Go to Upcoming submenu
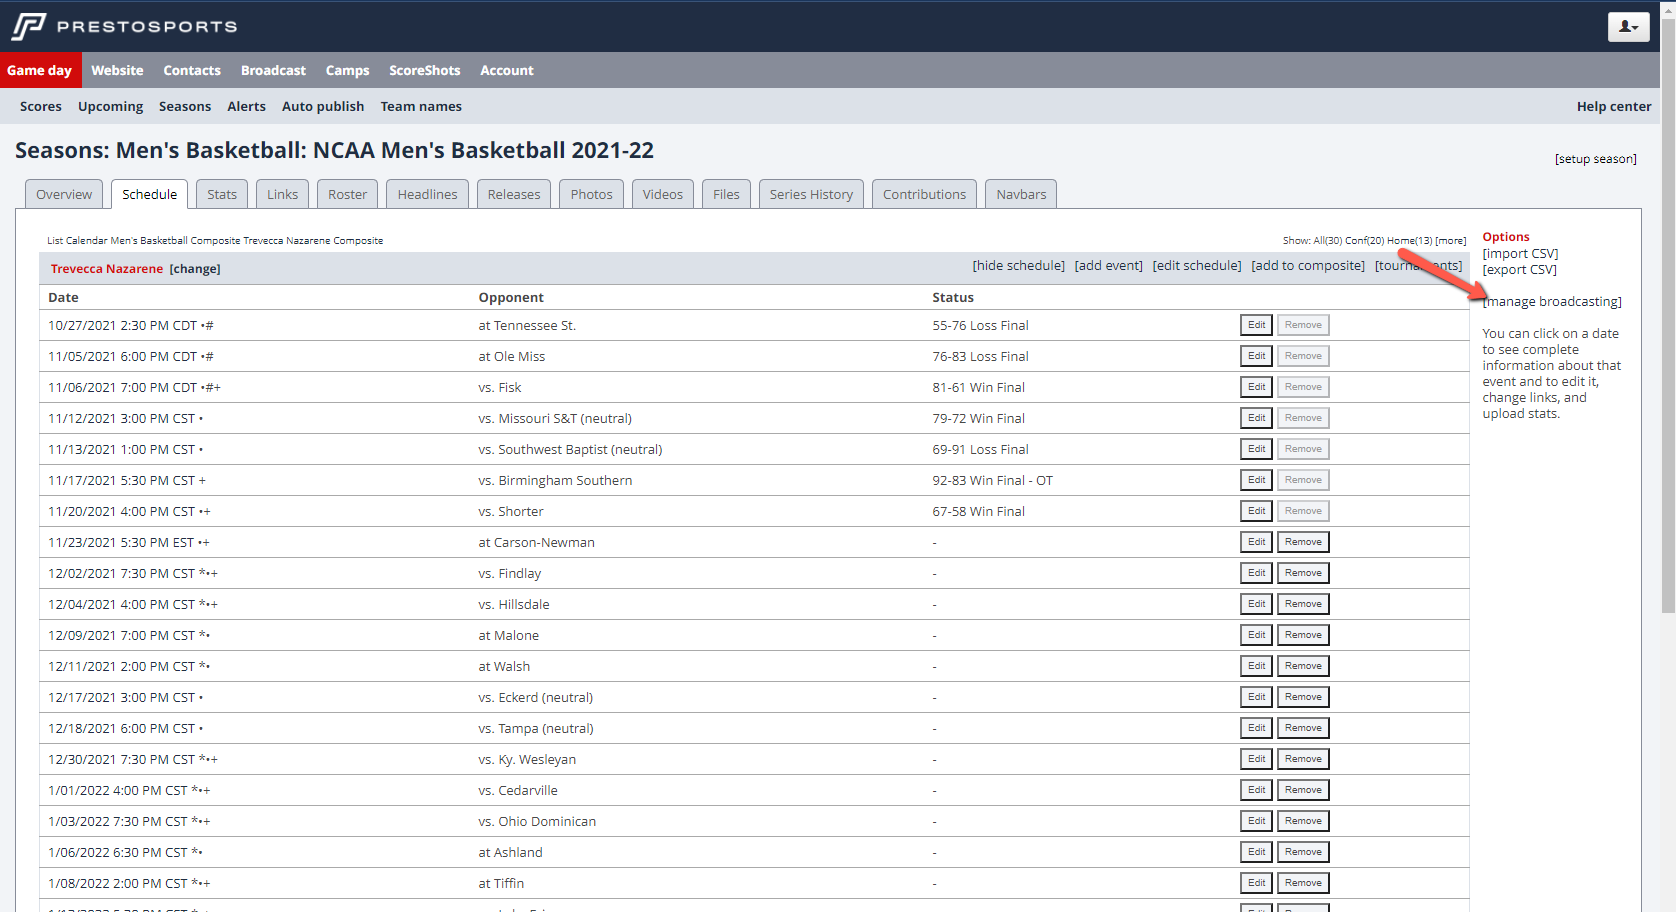The height and width of the screenshot is (912, 1676). (x=110, y=106)
